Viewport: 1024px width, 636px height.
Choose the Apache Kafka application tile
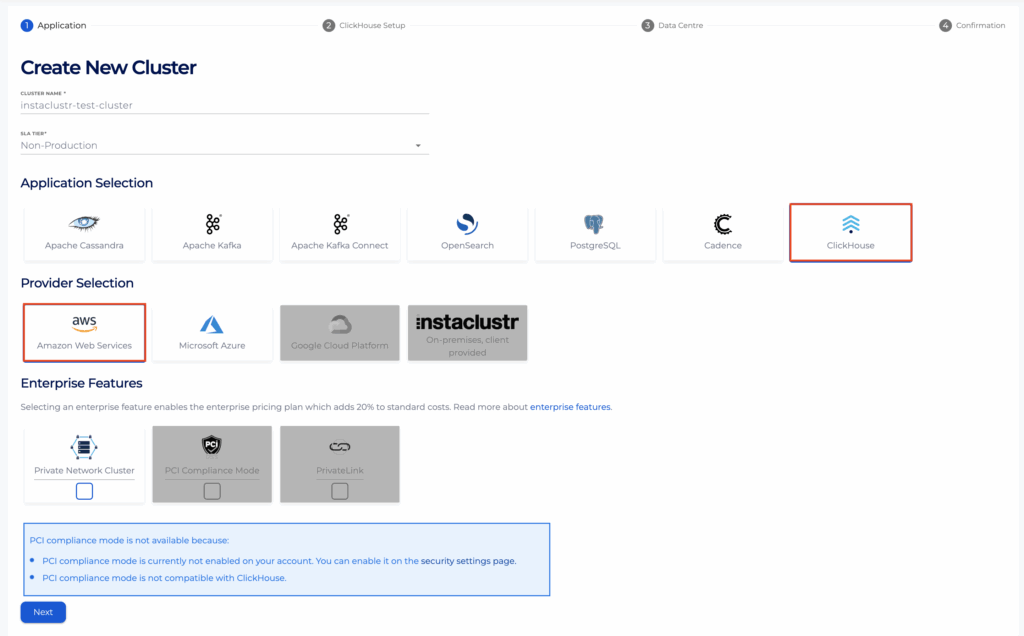(x=212, y=224)
